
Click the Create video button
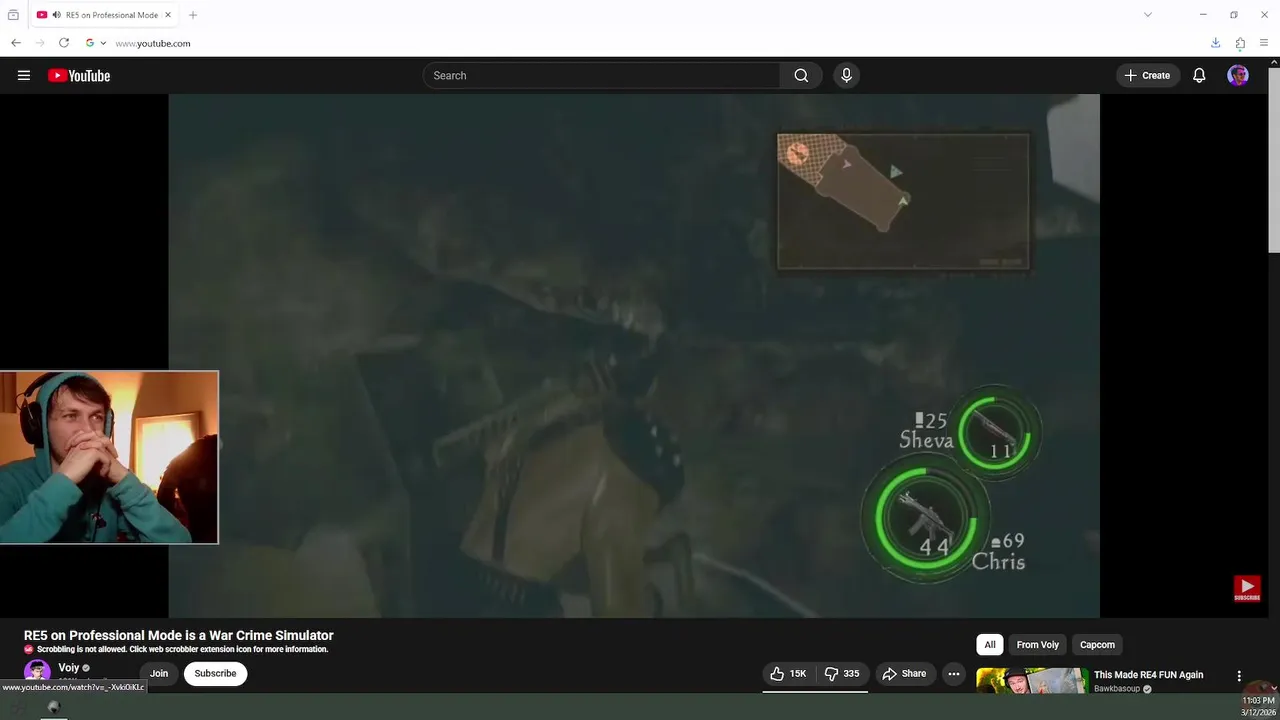point(1147,75)
